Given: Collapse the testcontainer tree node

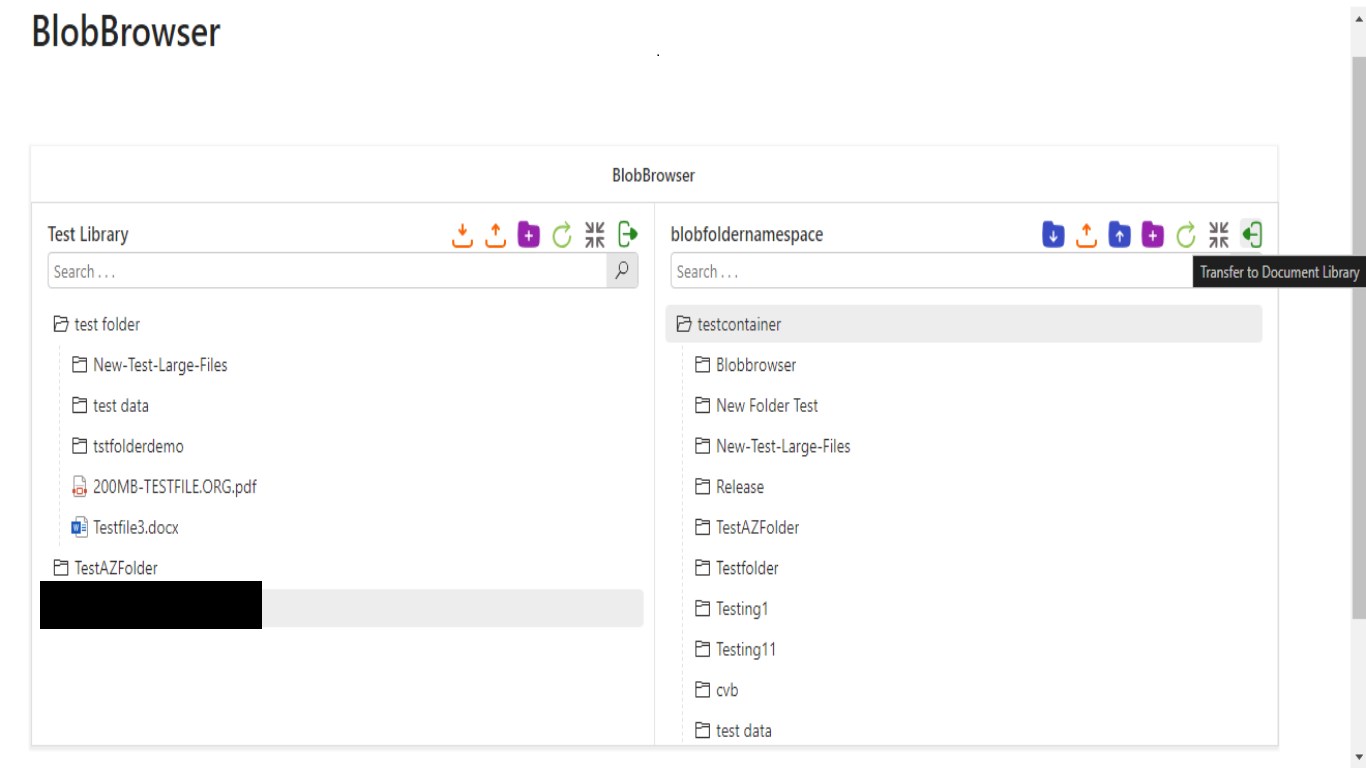Looking at the screenshot, I should pyautogui.click(x=684, y=325).
